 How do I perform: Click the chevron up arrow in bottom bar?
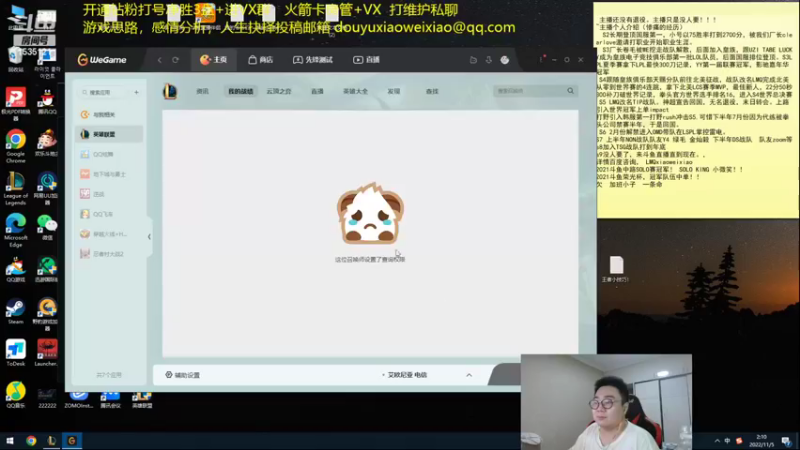pyautogui.click(x=469, y=375)
